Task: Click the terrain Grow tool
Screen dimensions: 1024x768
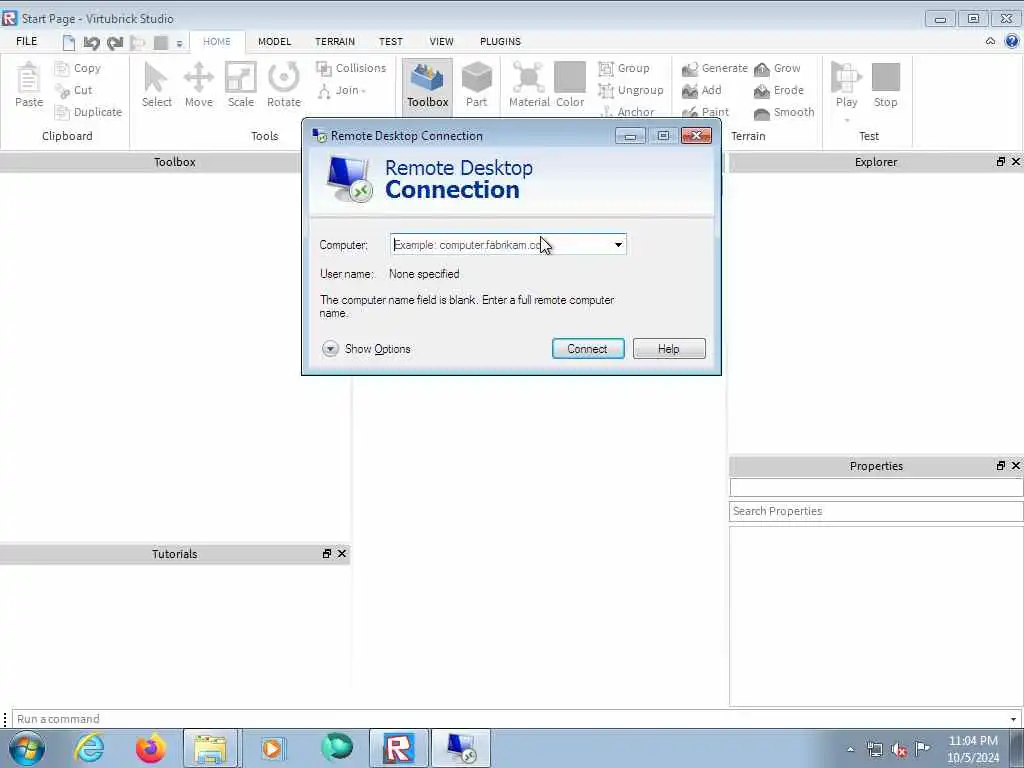Action: [x=776, y=68]
